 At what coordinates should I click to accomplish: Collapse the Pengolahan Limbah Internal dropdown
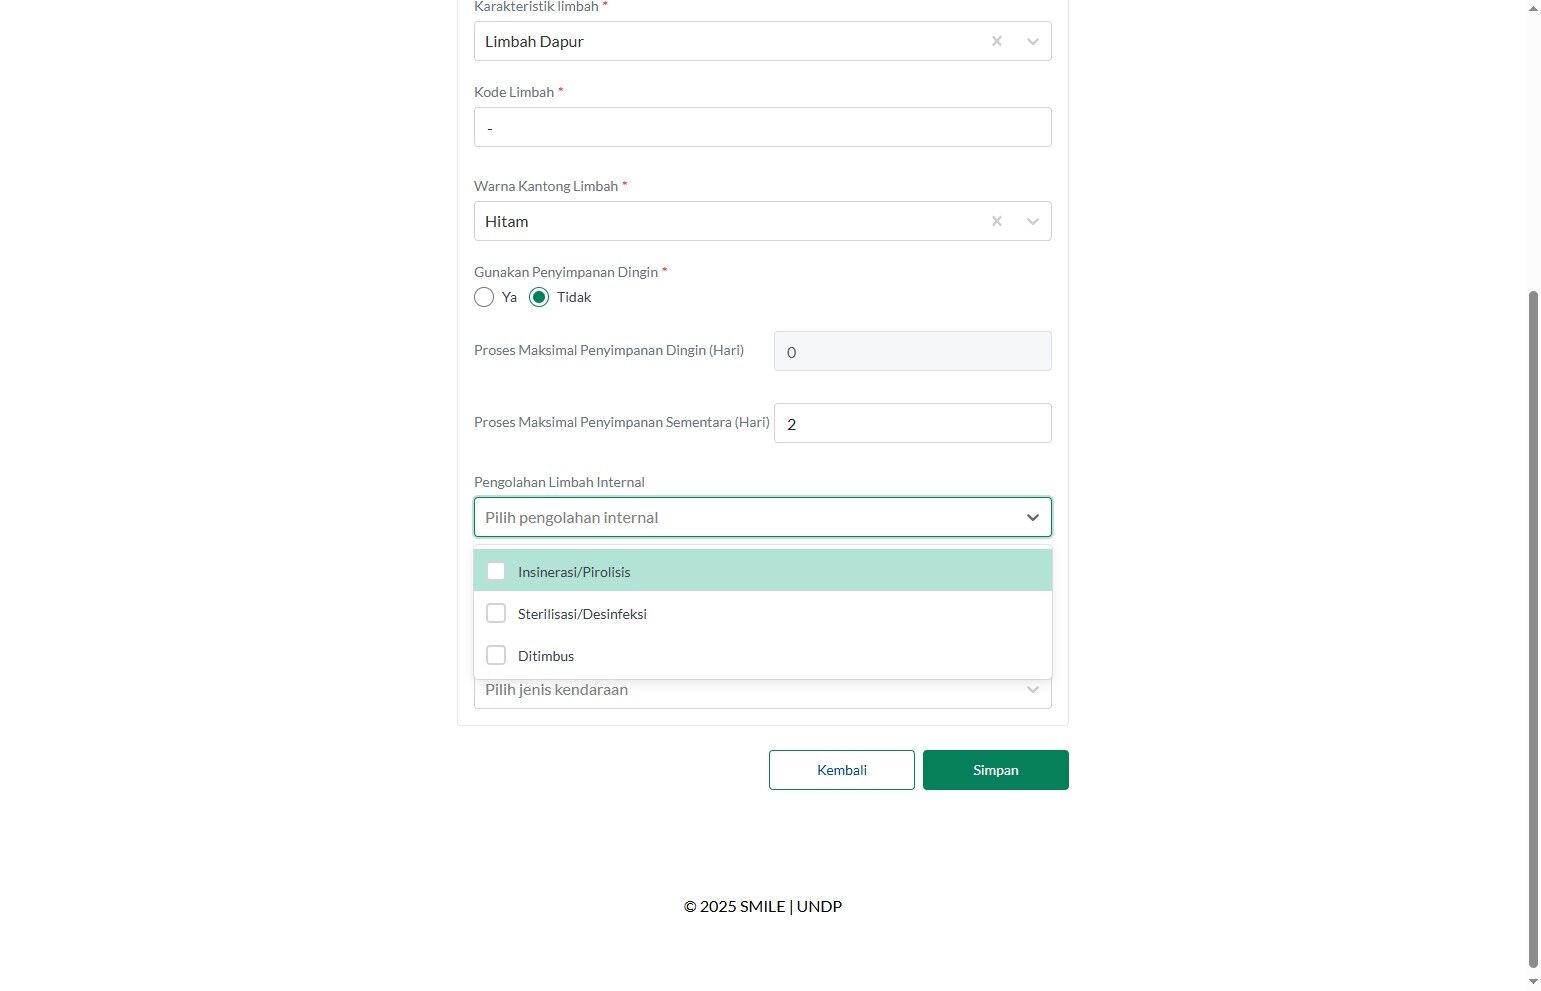tap(1032, 517)
